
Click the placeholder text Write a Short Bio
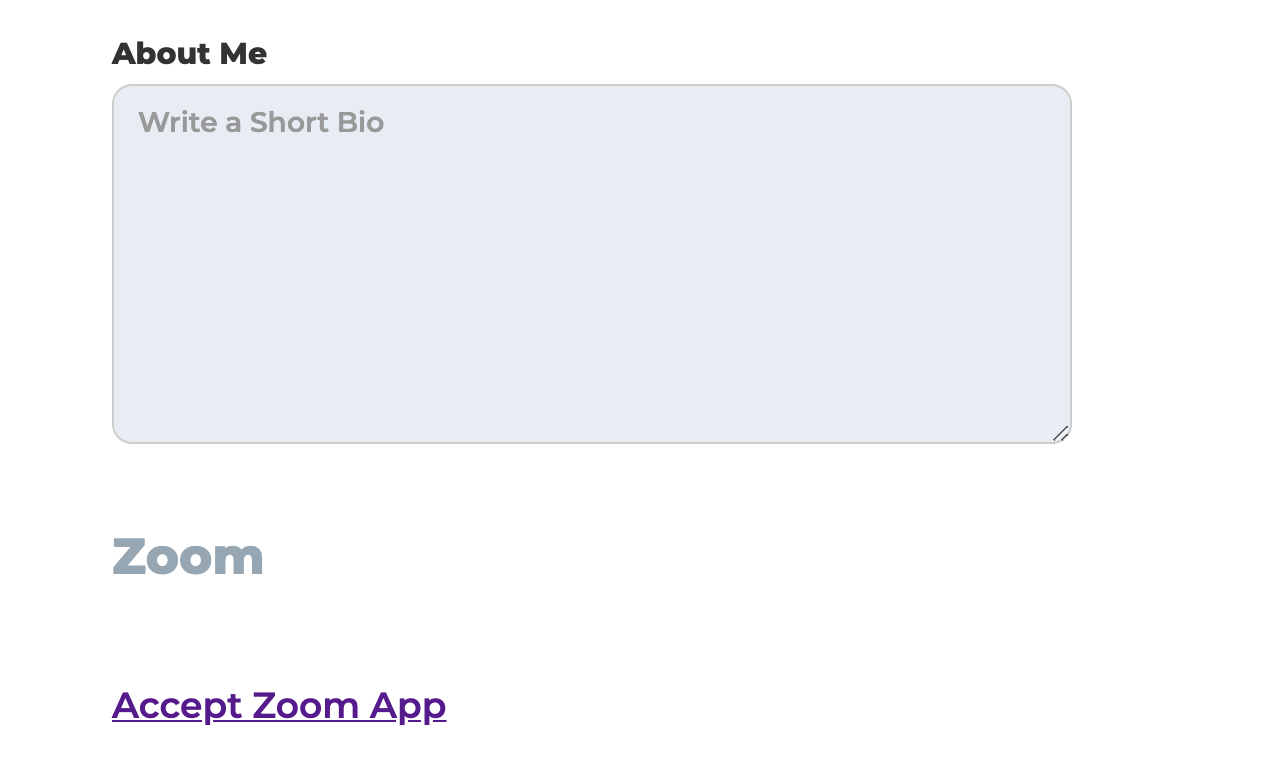point(261,122)
